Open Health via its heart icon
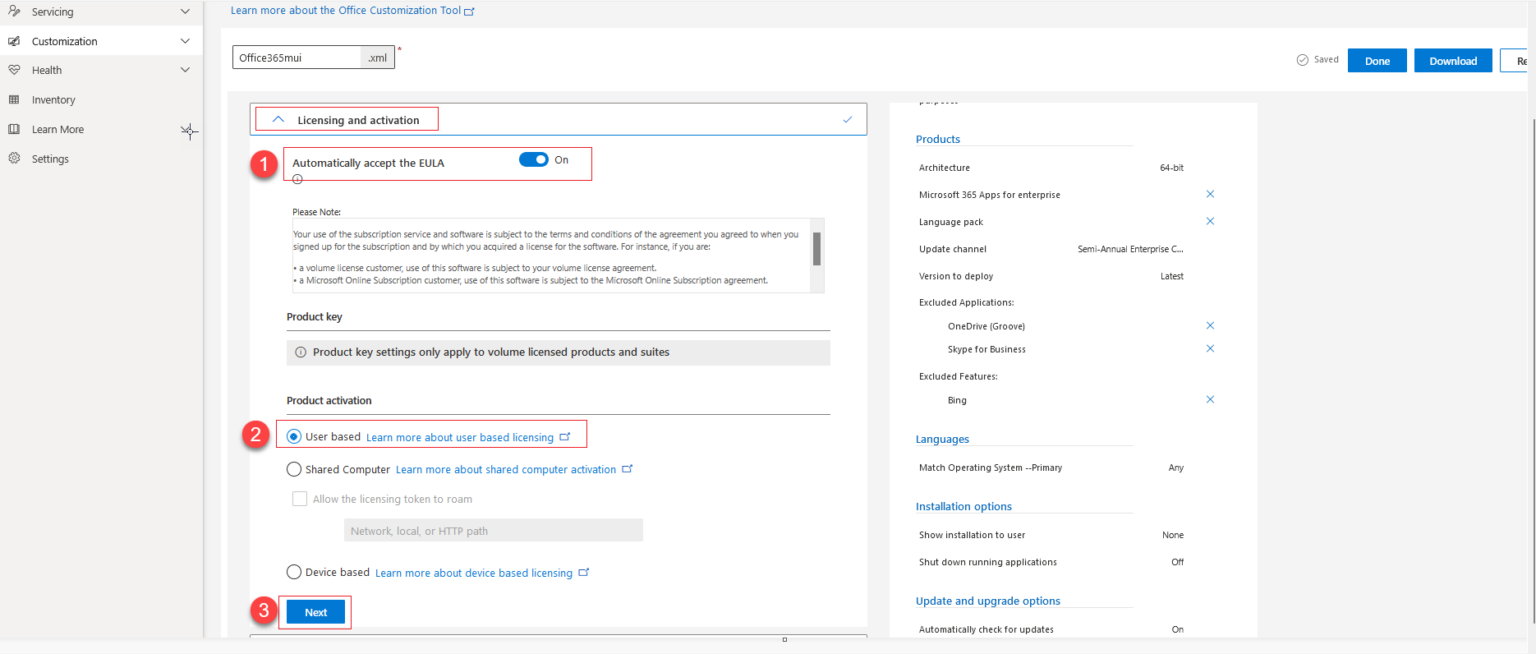This screenshot has width=1536, height=654. pos(15,70)
